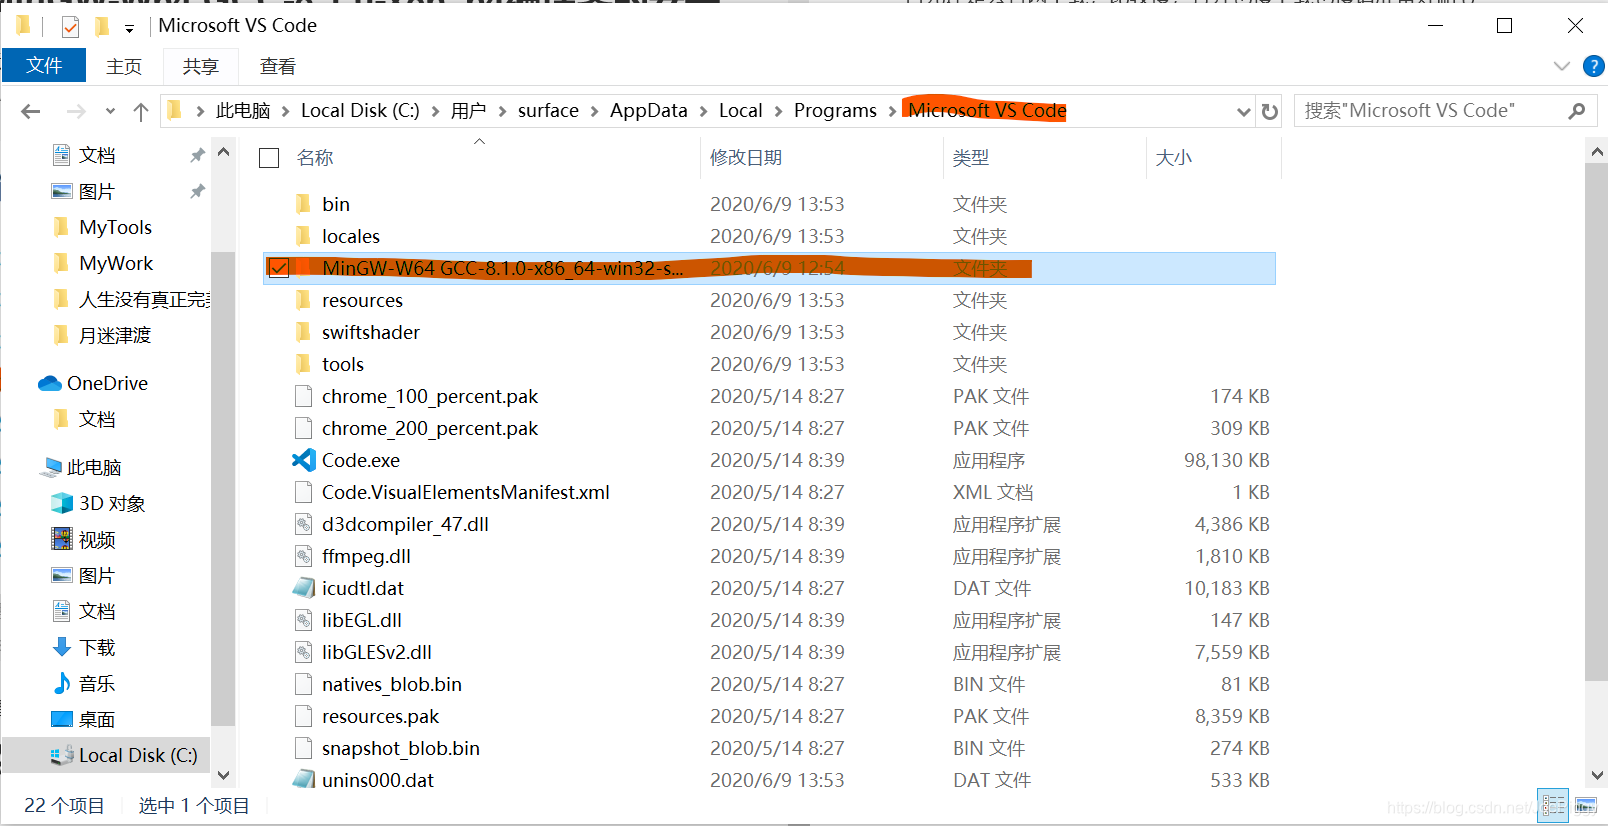Select the d3dcompiler_47.dll file icon
This screenshot has width=1608, height=826.
coord(304,524)
